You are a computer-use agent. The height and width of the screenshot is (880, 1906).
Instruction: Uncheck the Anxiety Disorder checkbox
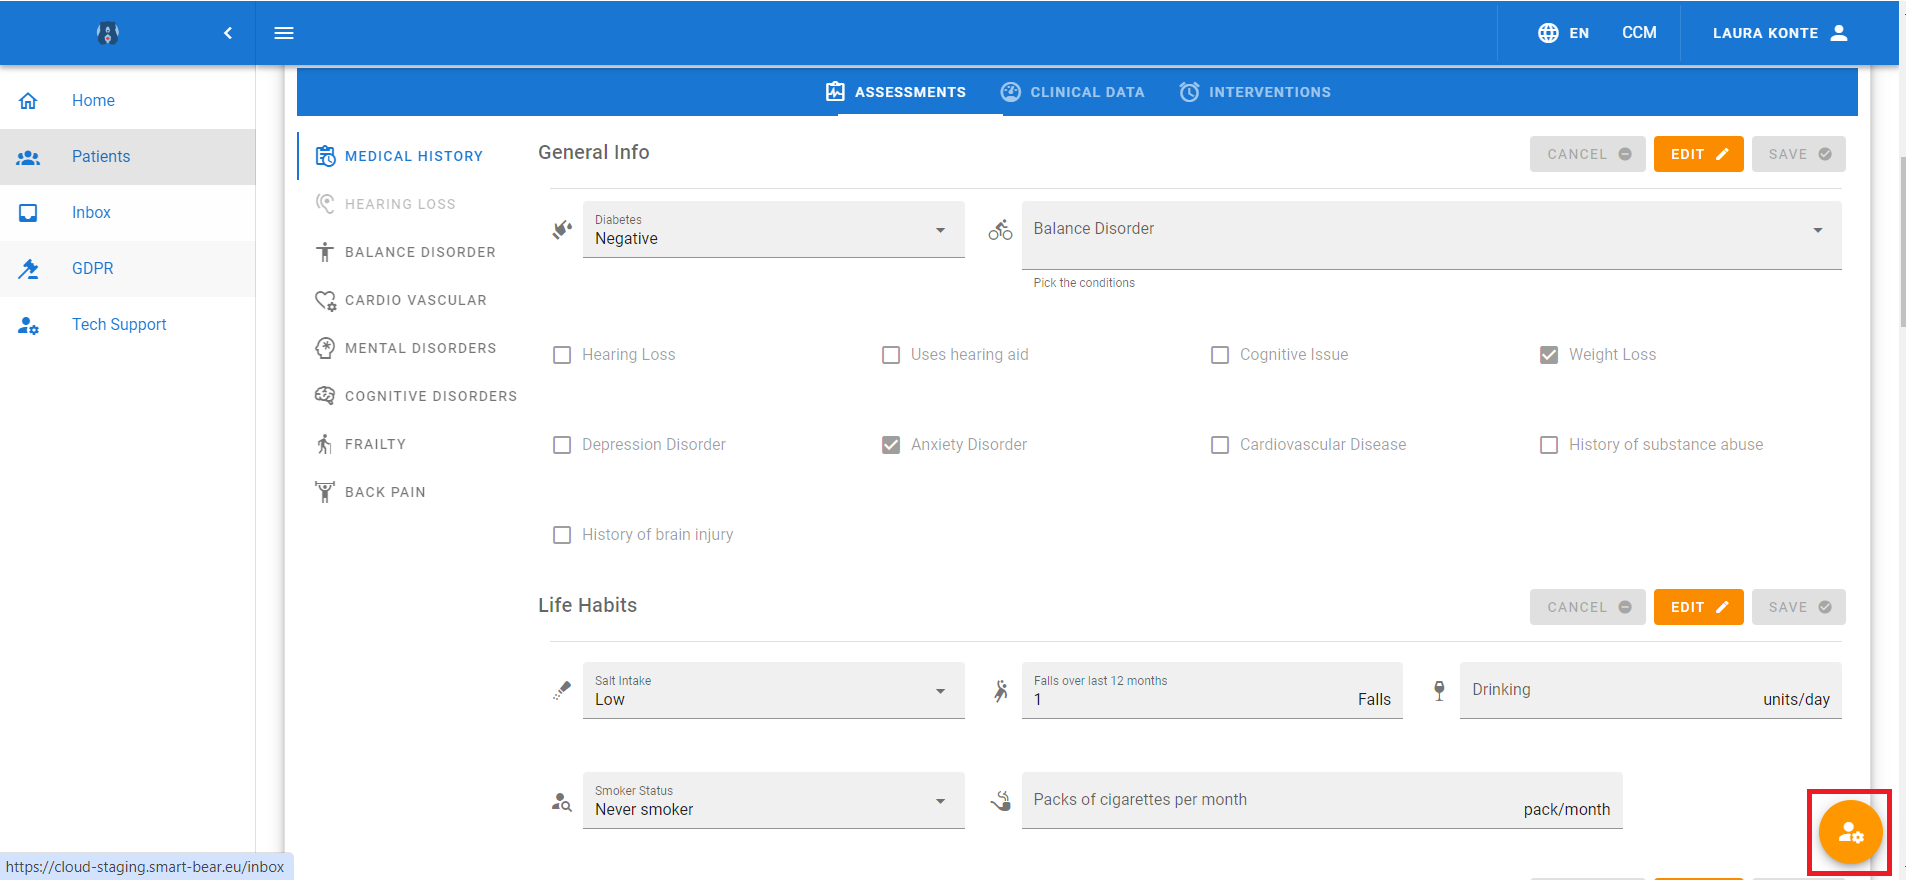click(x=891, y=445)
